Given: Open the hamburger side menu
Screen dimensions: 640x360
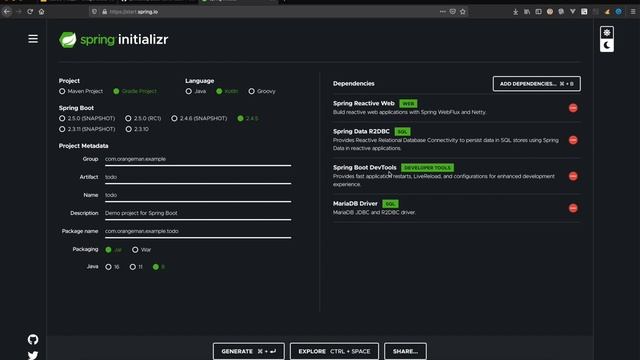Looking at the screenshot, I should [33, 39].
